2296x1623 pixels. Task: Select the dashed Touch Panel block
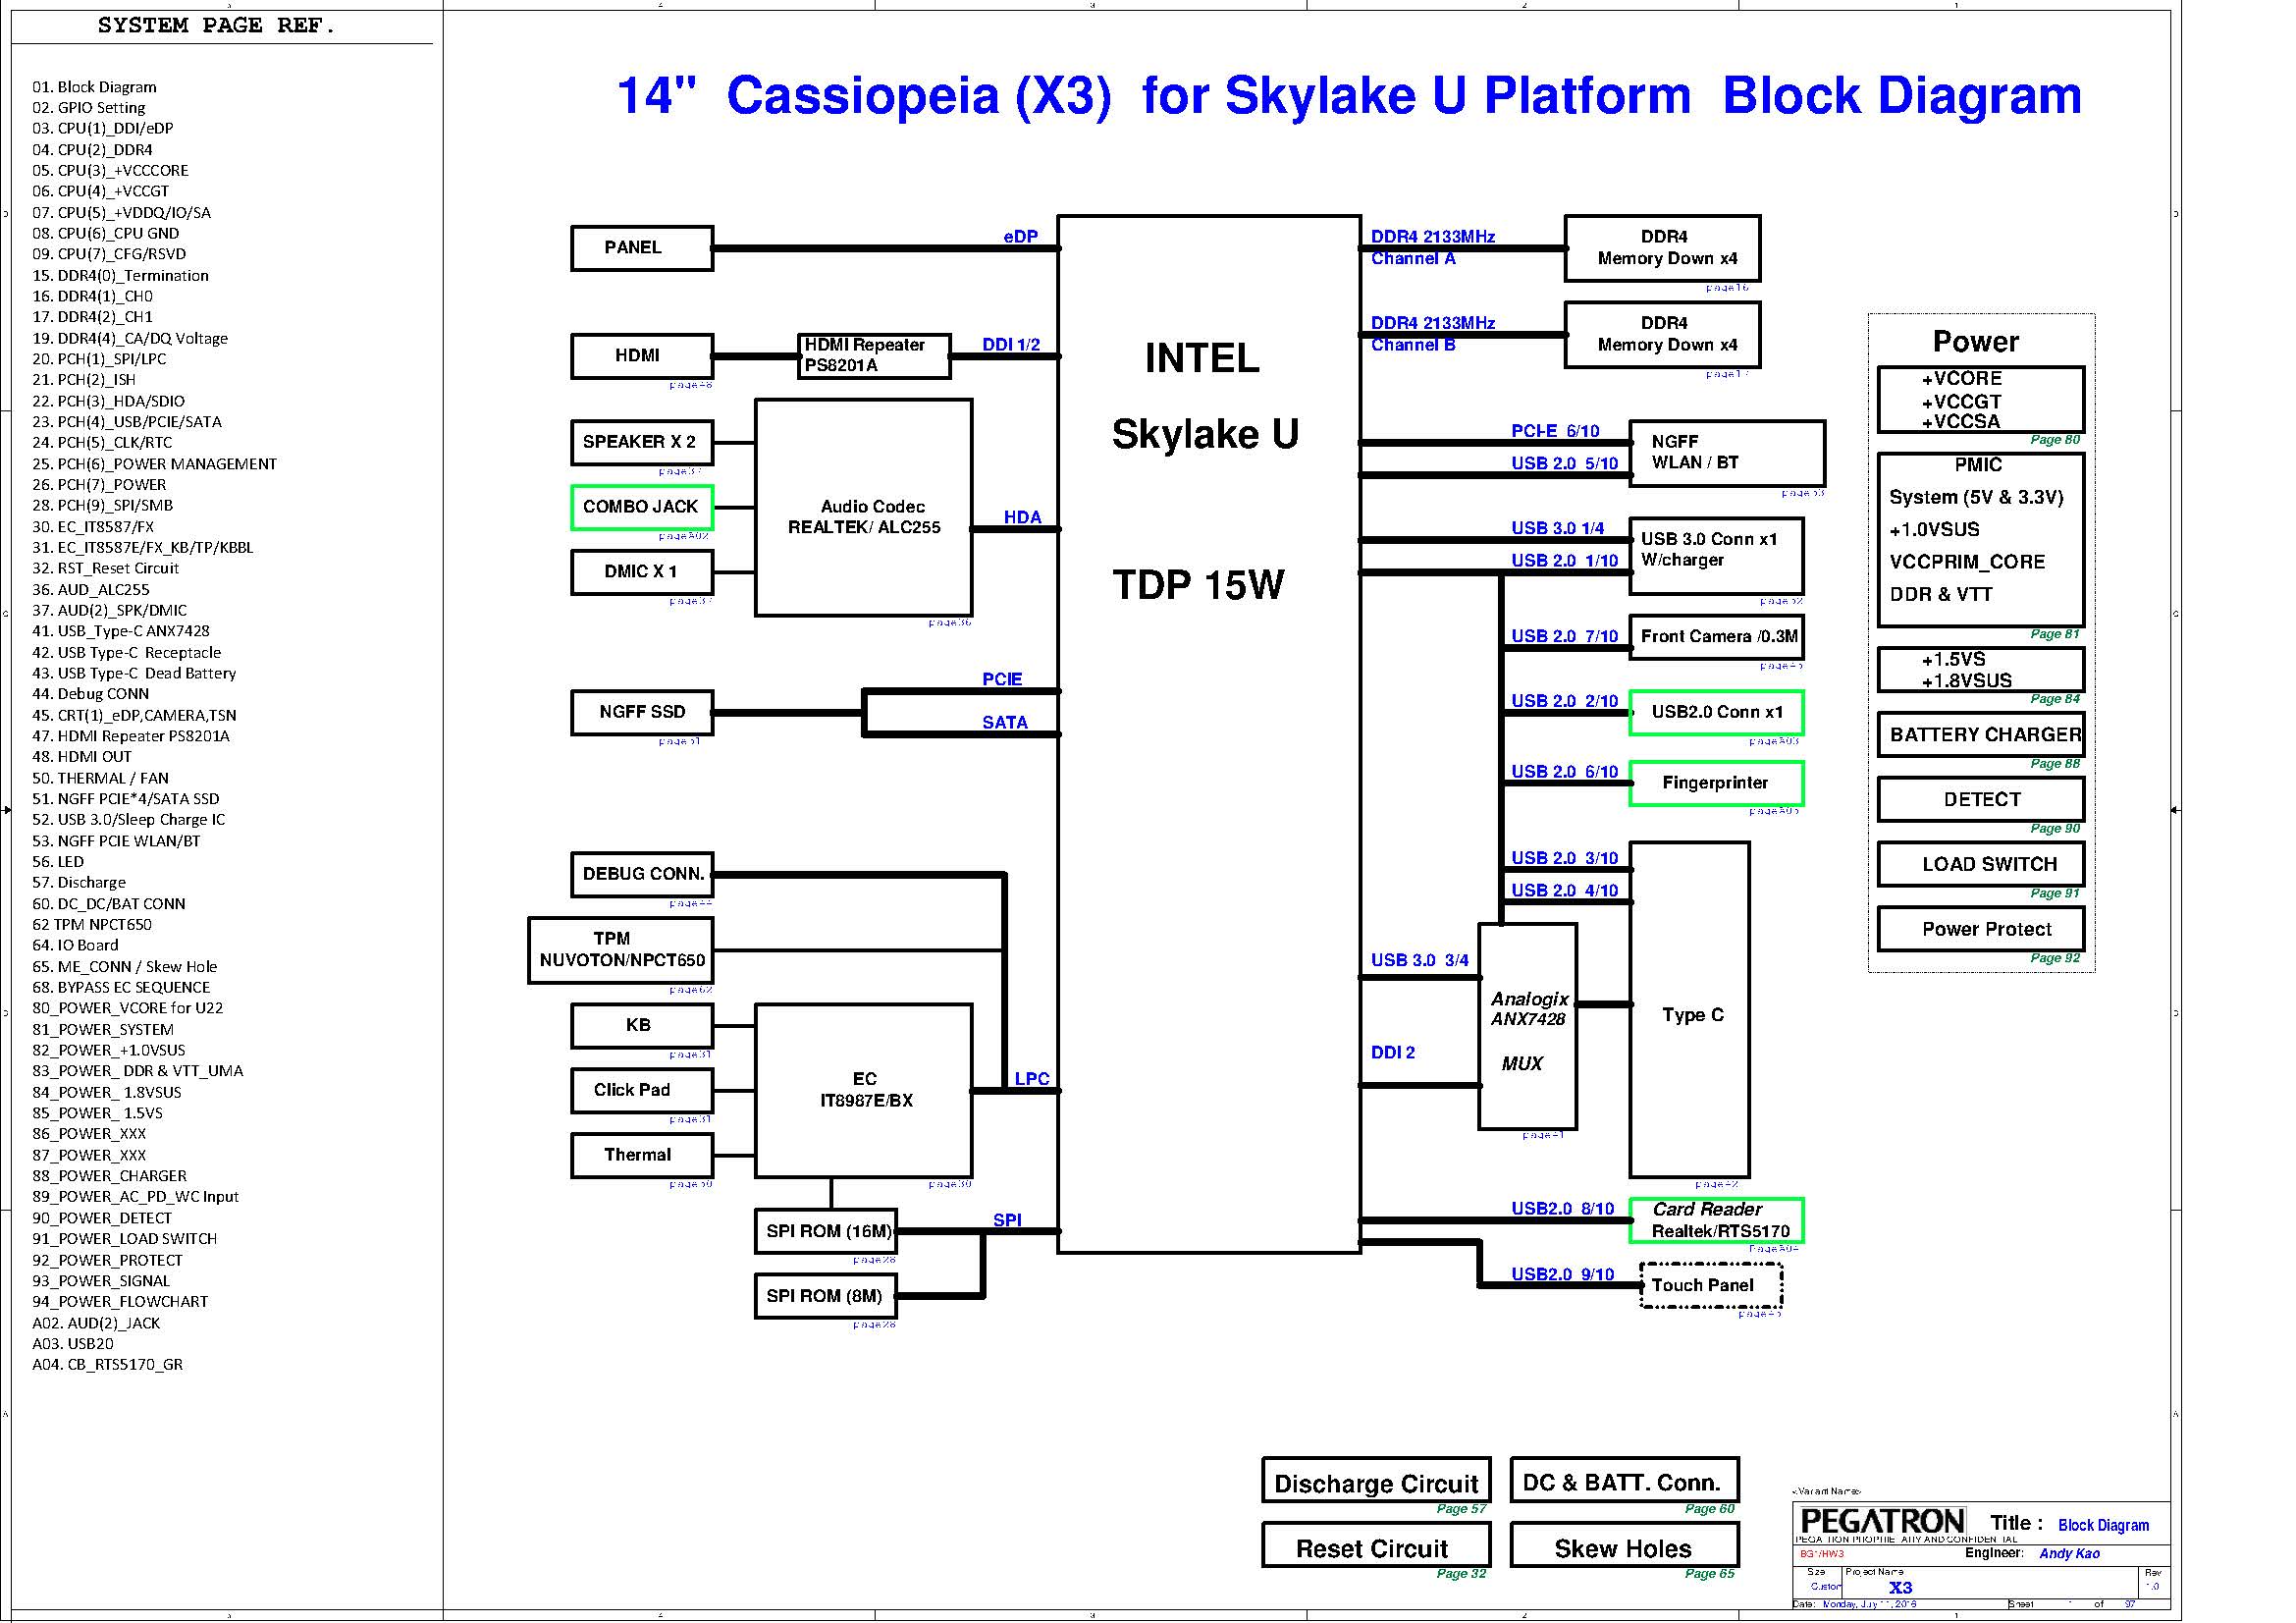click(1712, 1286)
